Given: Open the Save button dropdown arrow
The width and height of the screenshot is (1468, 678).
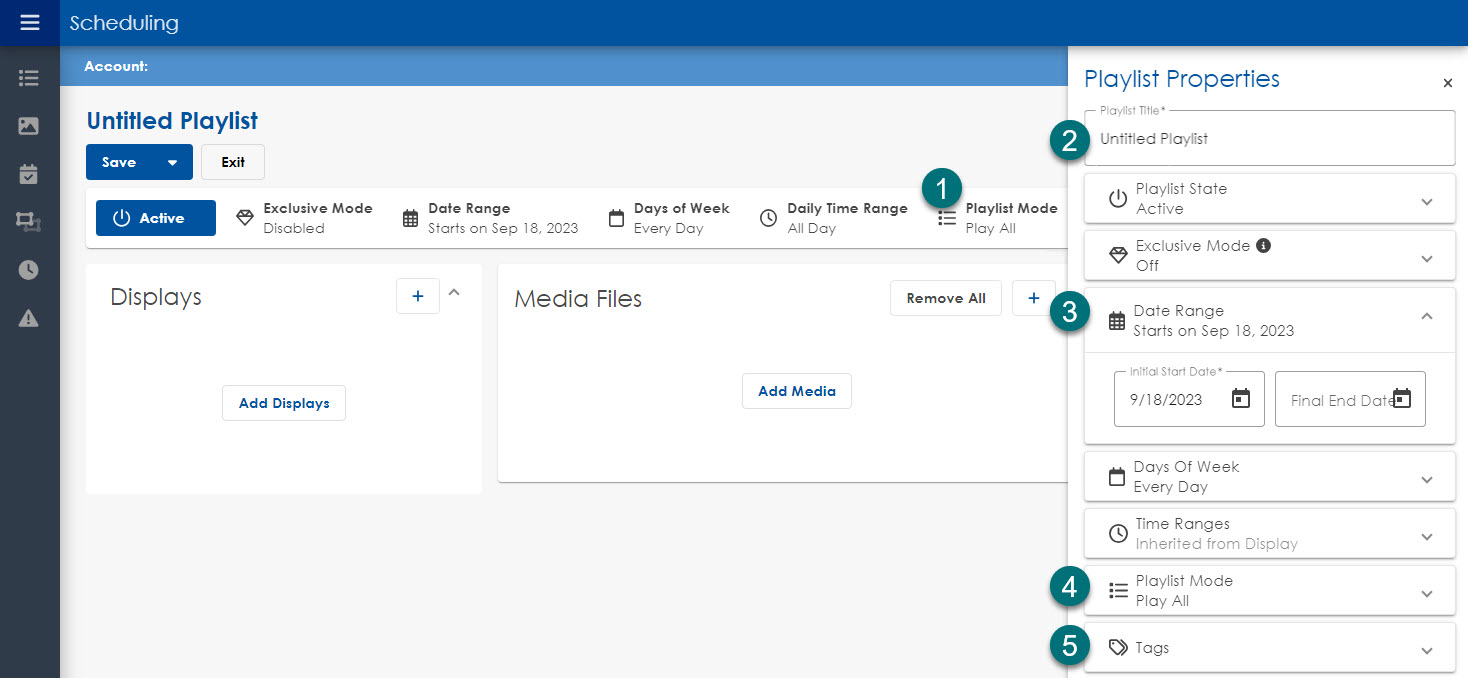Looking at the screenshot, I should coord(172,162).
